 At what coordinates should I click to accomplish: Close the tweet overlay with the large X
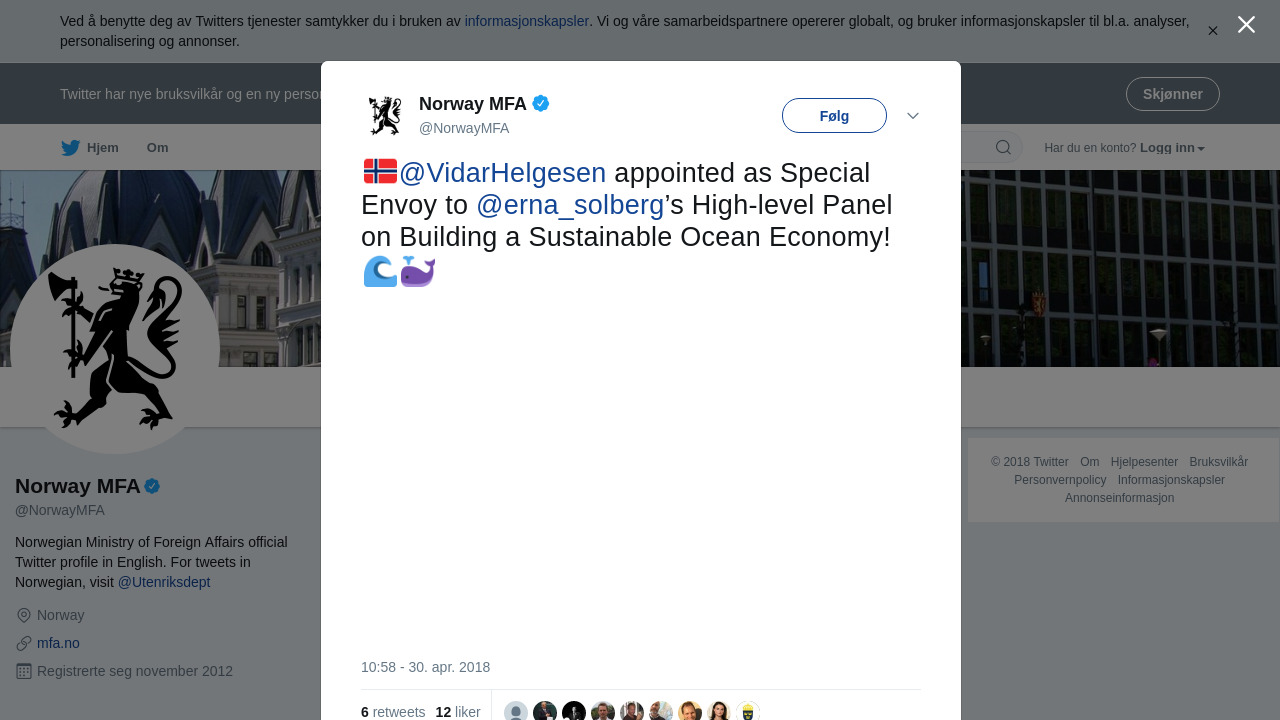1246,25
